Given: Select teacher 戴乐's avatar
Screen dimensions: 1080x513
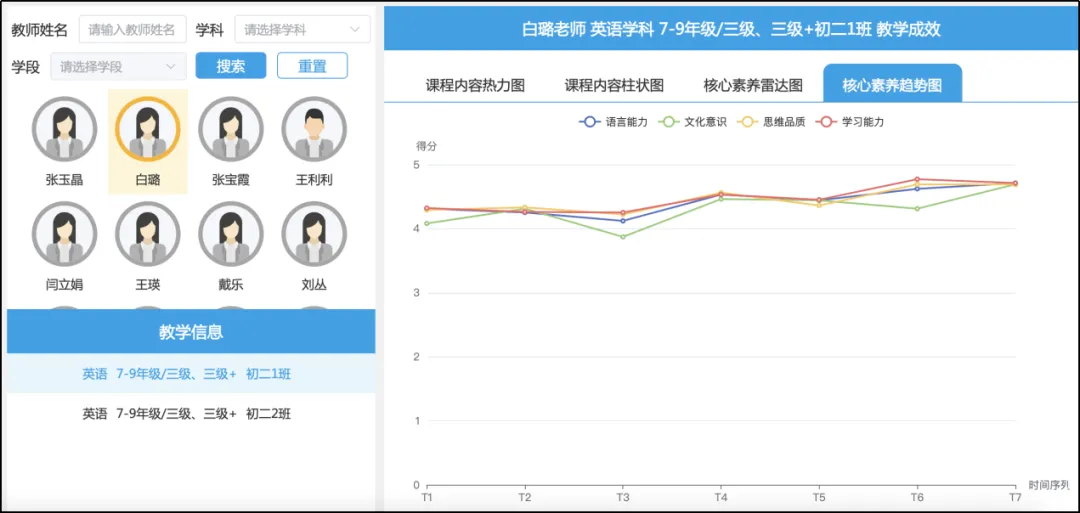Looking at the screenshot, I should pos(231,233).
